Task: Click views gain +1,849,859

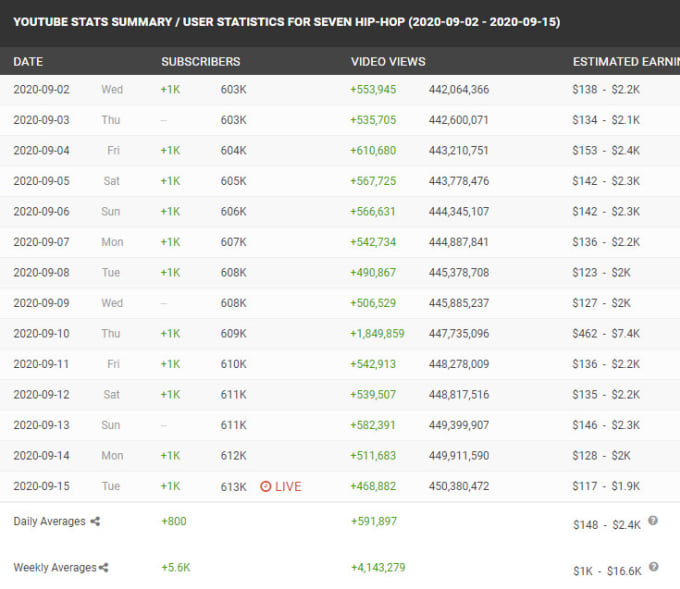Action: pos(377,334)
